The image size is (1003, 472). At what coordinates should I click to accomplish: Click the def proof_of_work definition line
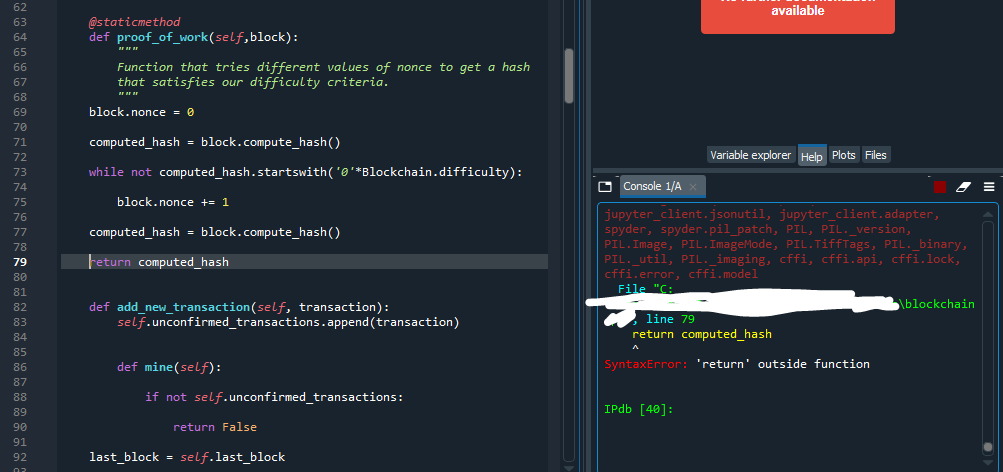194,37
